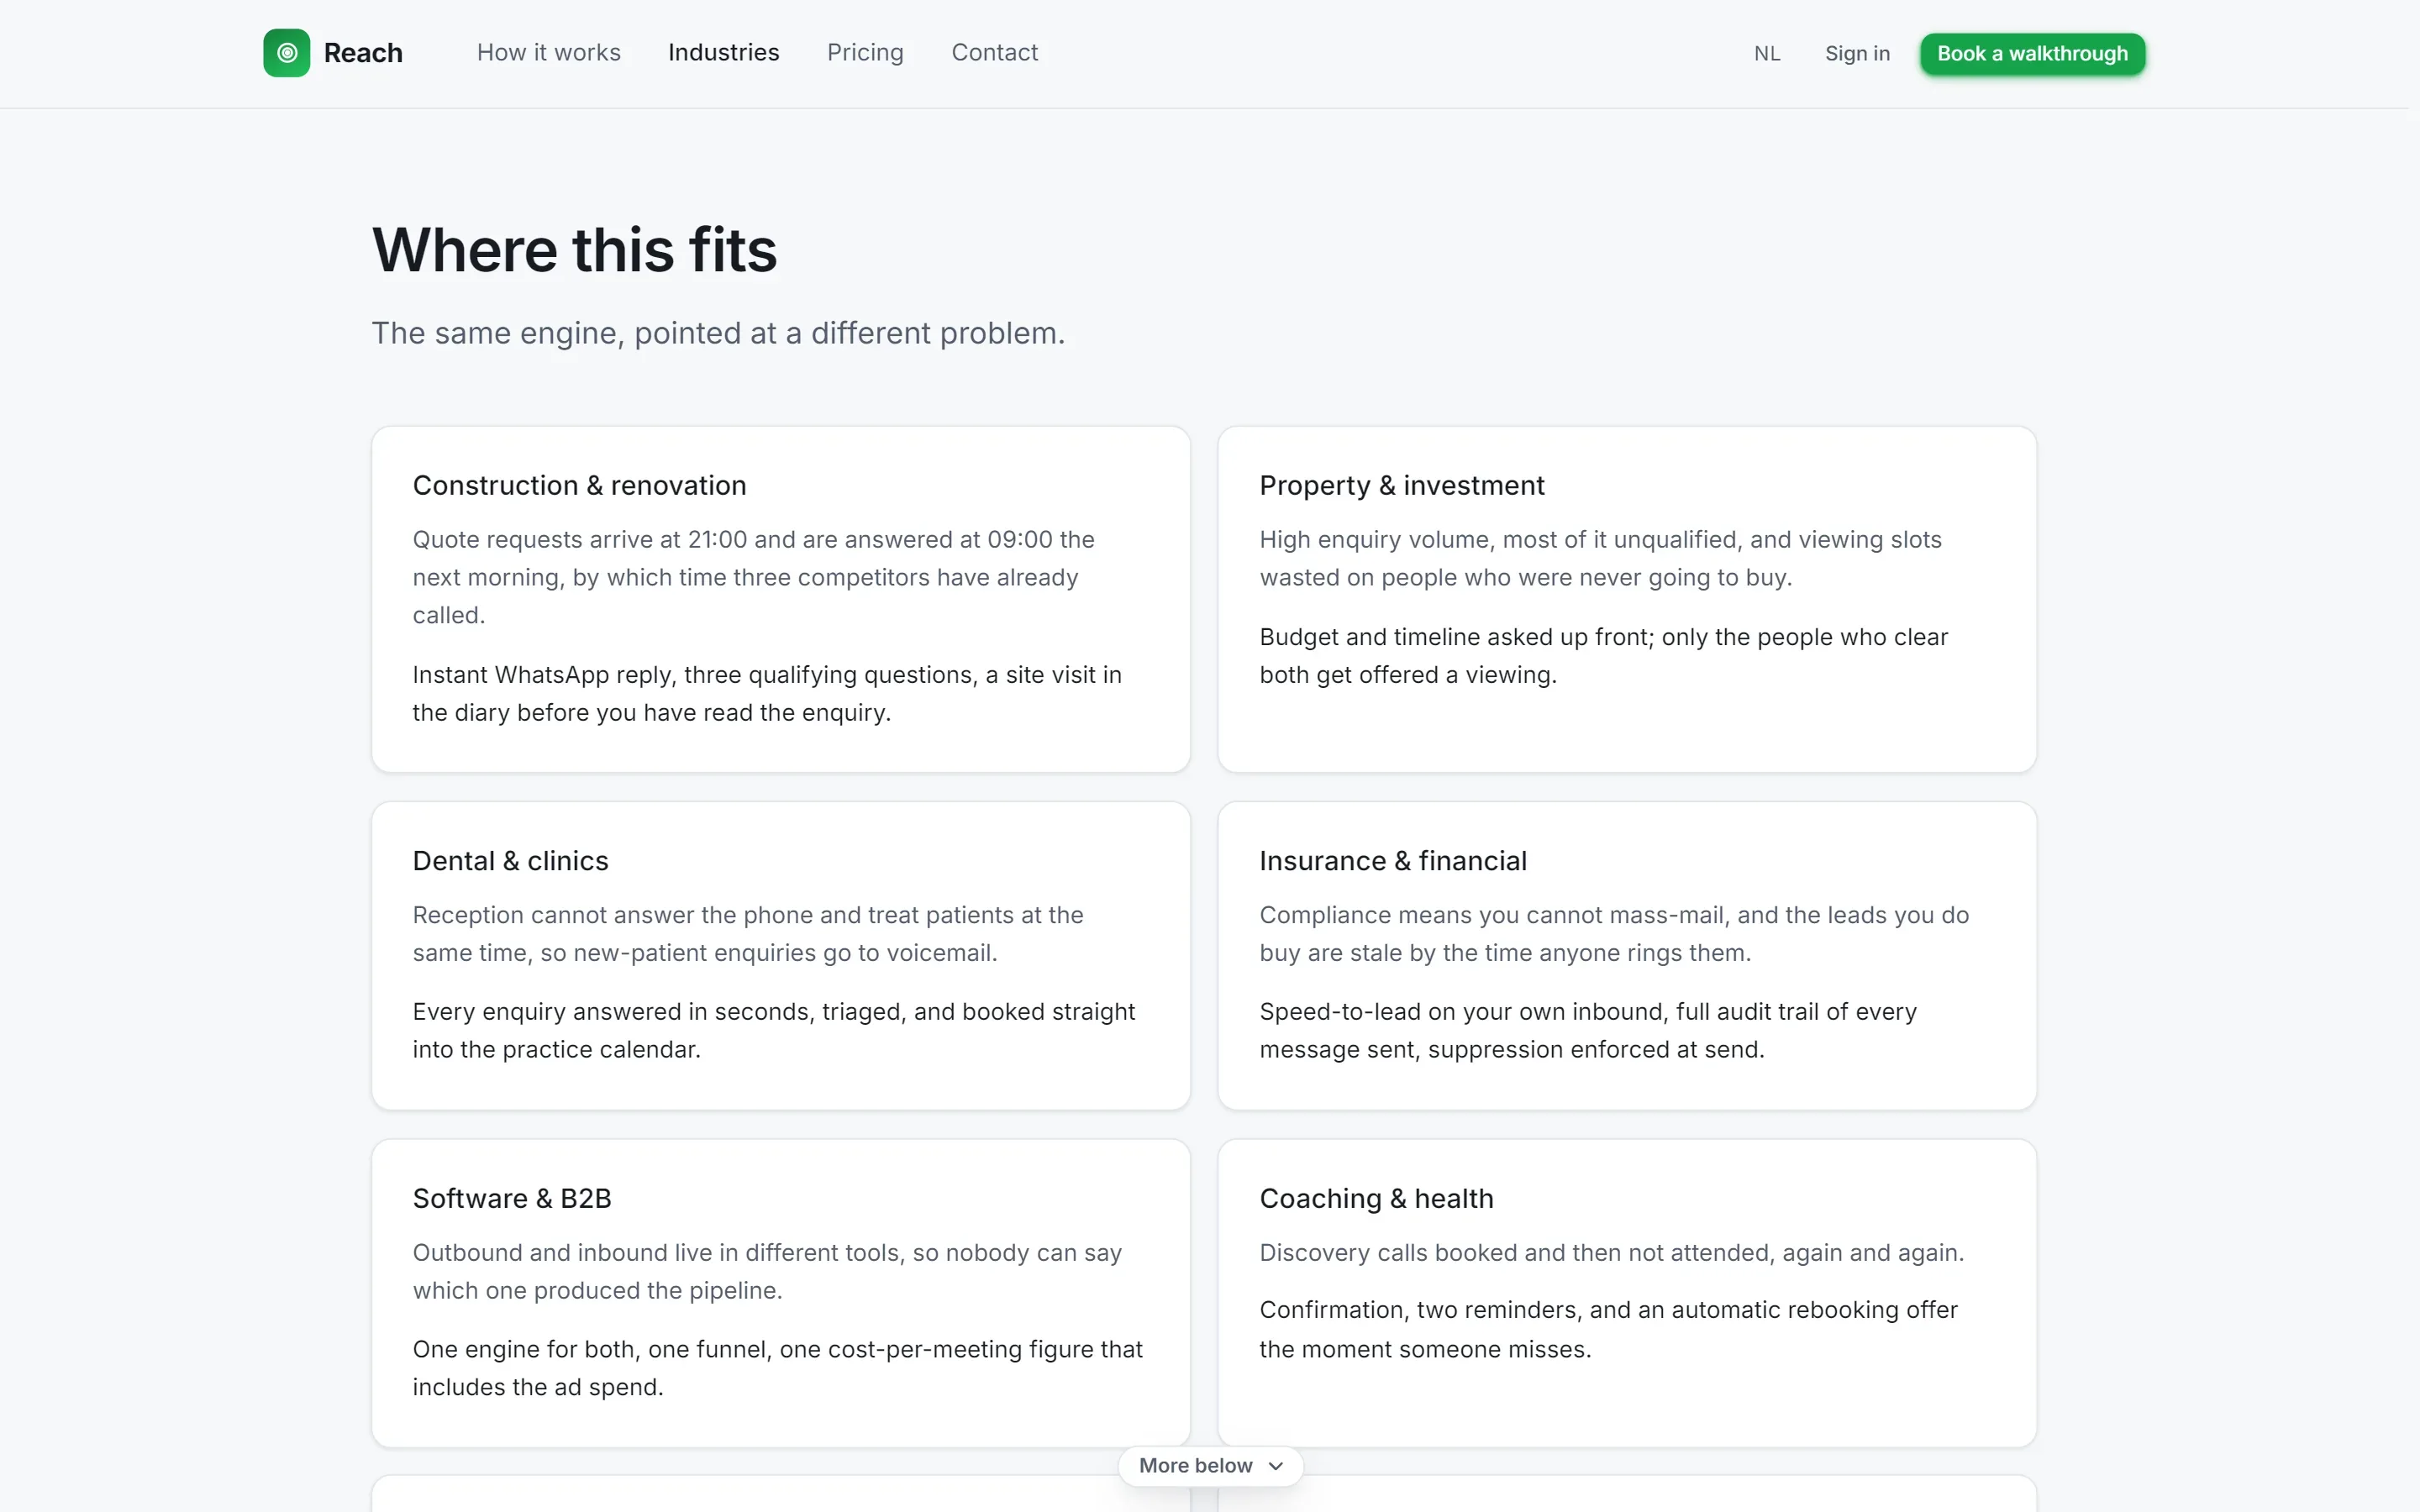Click the More below label

[1195, 1466]
